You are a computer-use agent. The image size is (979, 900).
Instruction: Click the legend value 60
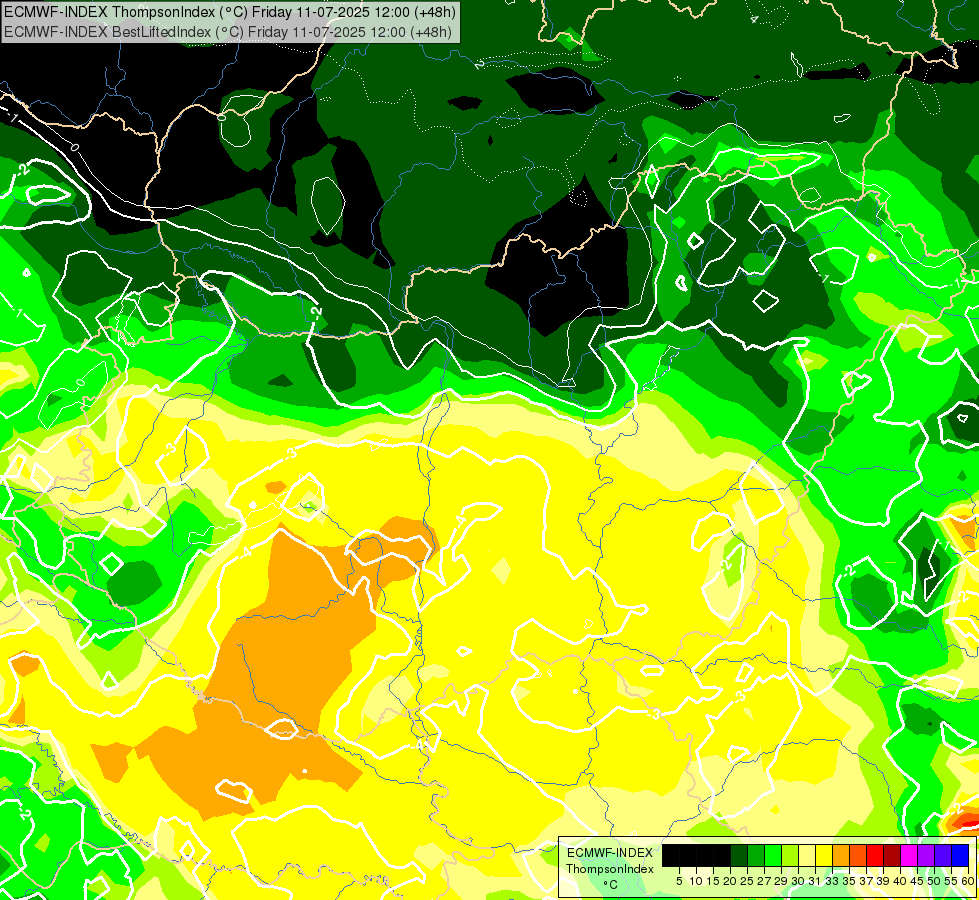point(968,881)
